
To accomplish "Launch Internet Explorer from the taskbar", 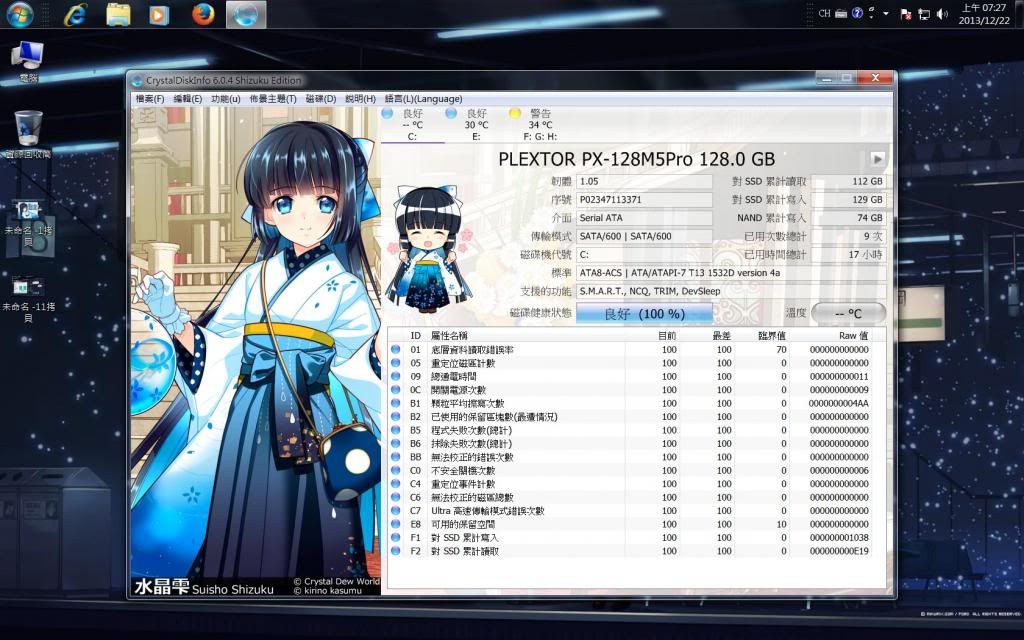I will (76, 14).
